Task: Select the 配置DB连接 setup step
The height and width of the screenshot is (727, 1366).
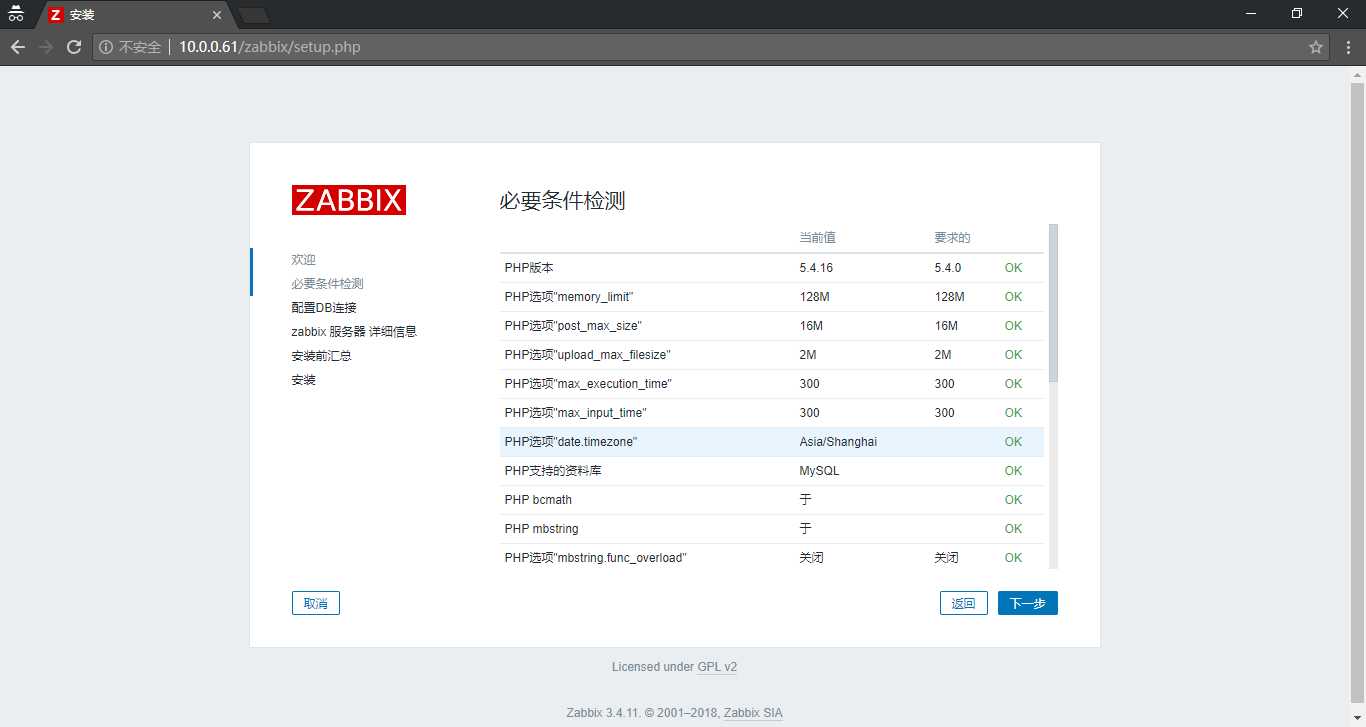Action: pos(324,307)
